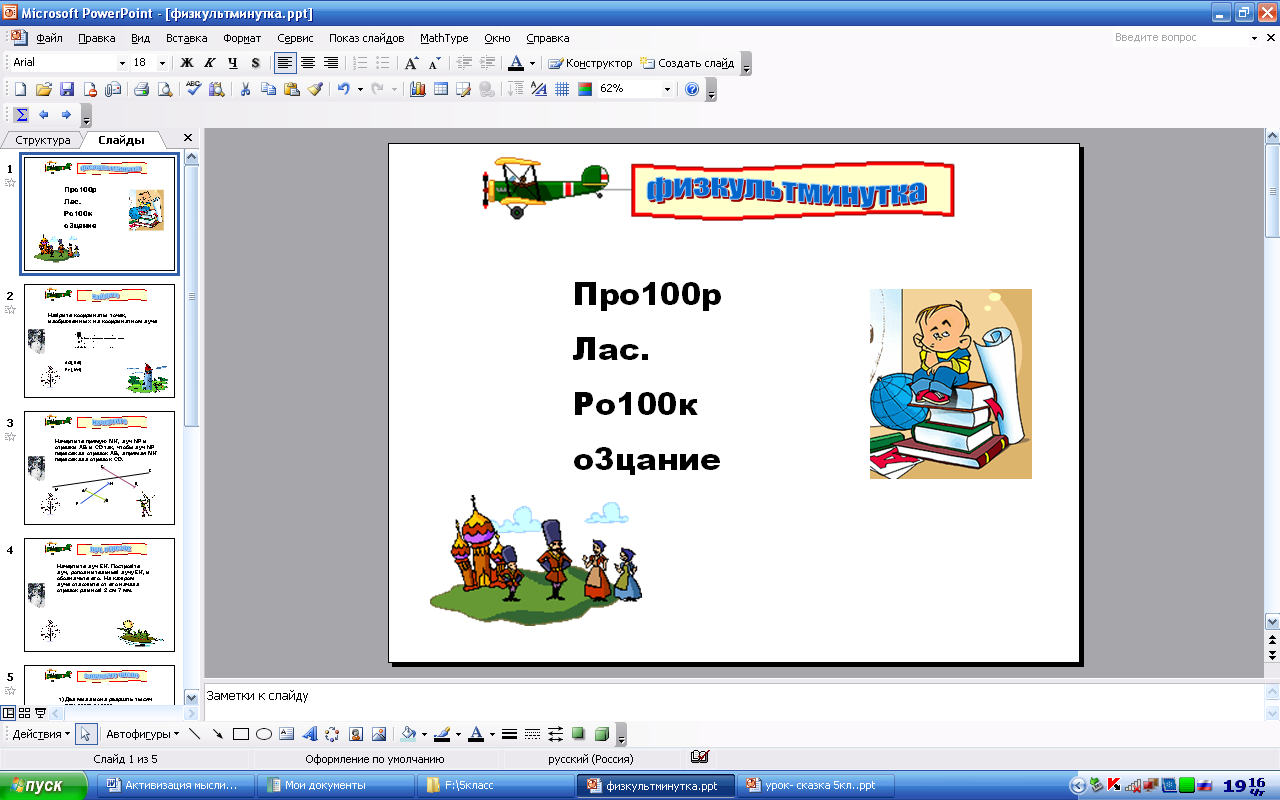Align text left

[285, 63]
